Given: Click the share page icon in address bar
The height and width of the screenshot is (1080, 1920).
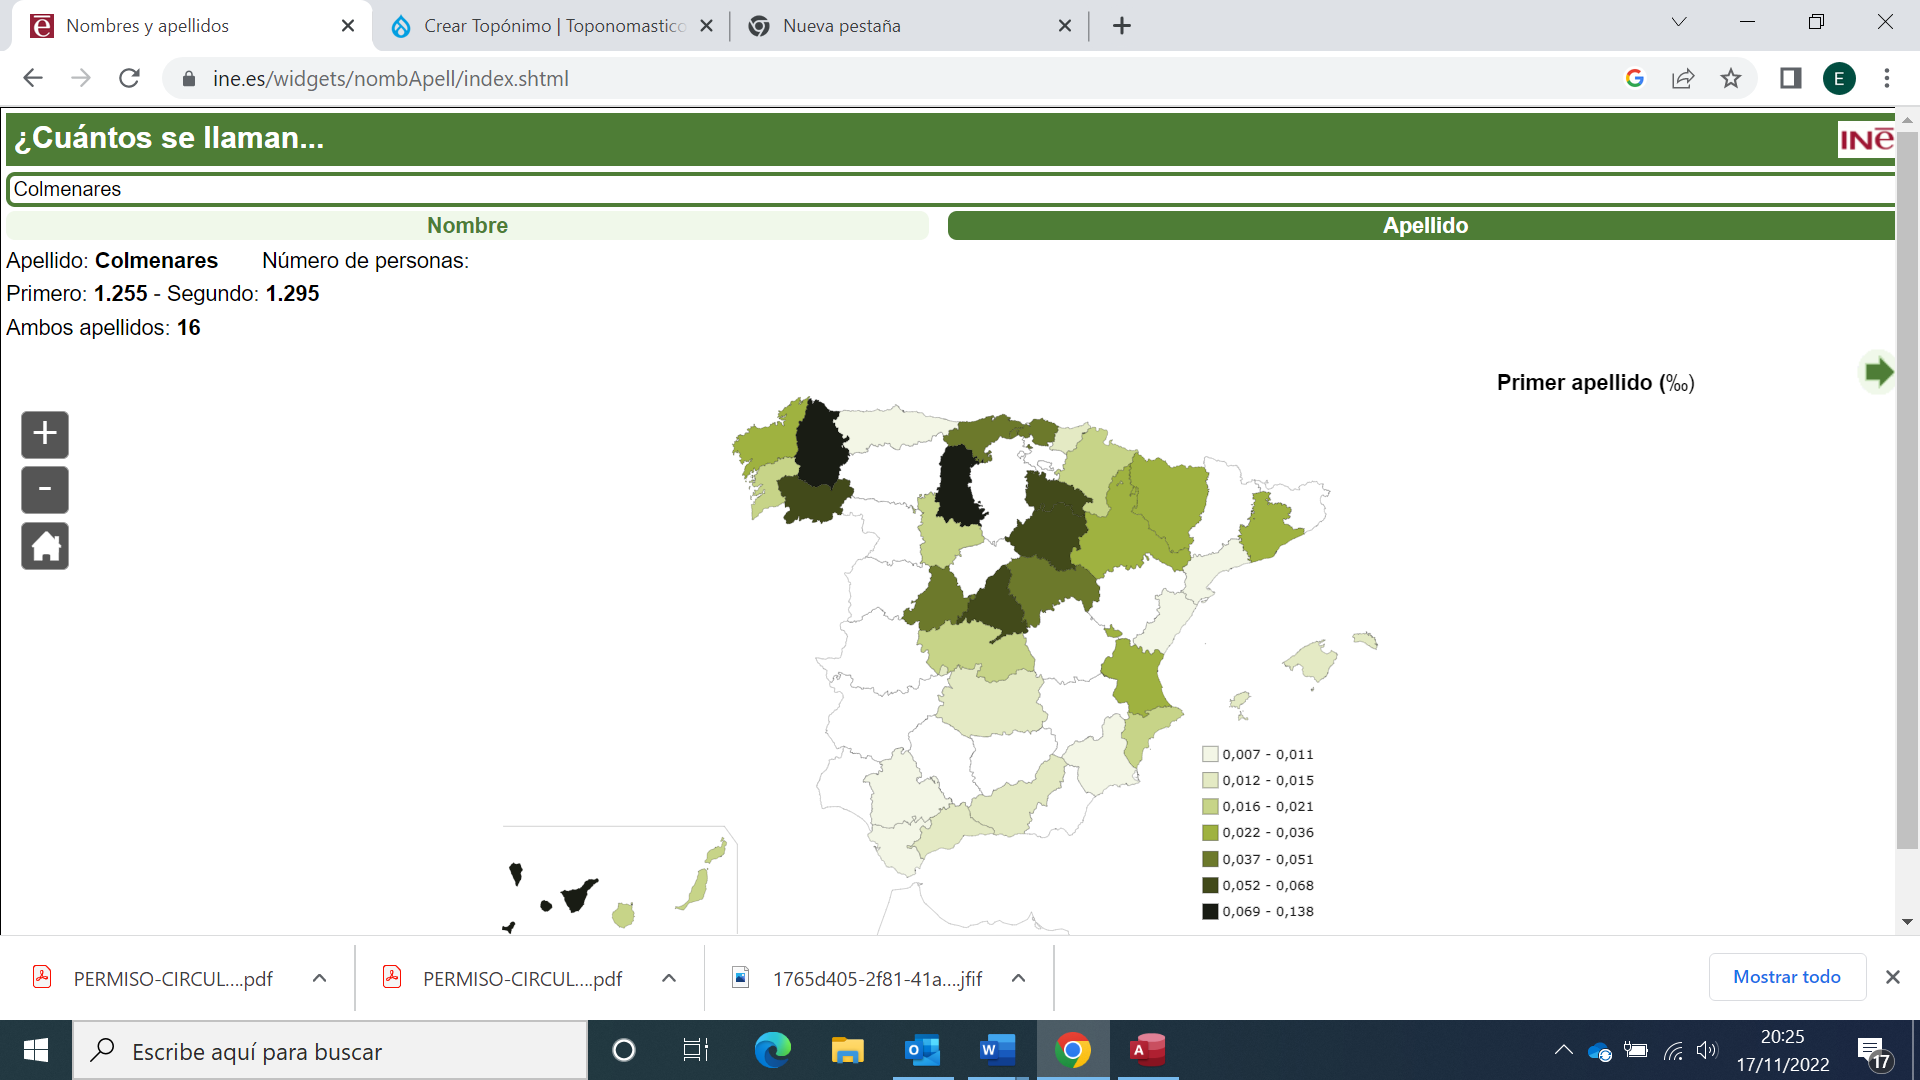Looking at the screenshot, I should pyautogui.click(x=1683, y=79).
